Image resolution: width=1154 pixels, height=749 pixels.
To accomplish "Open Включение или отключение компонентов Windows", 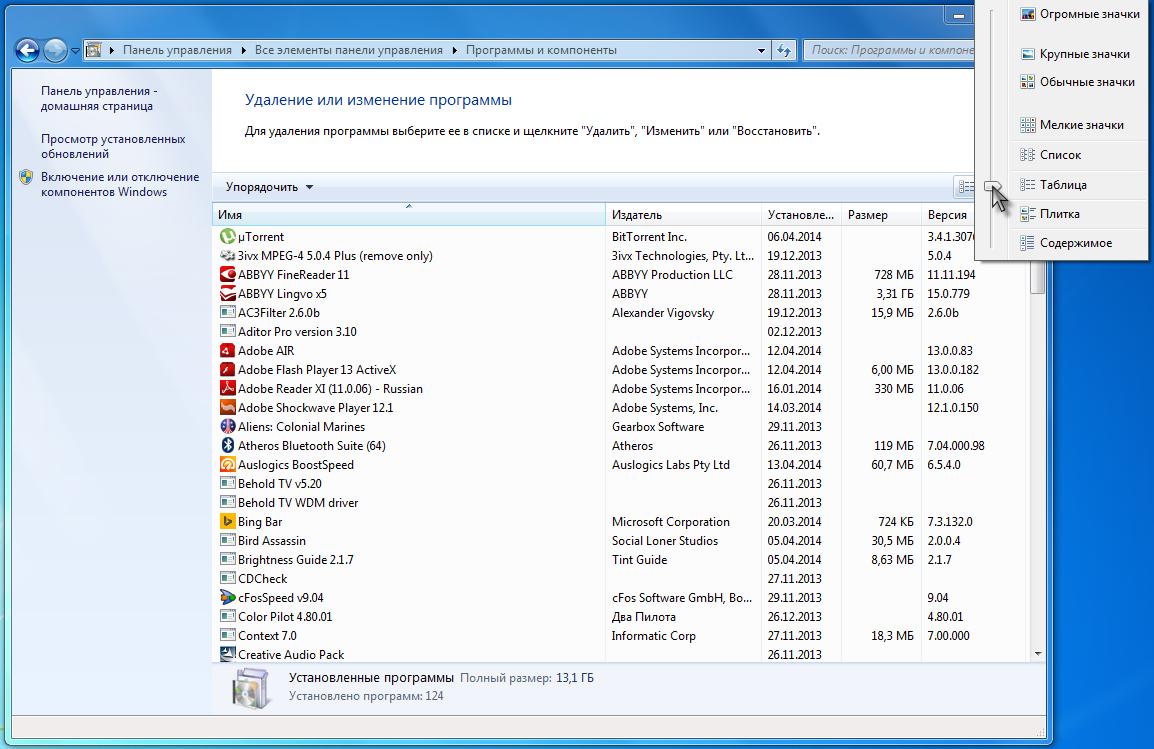I will (119, 184).
